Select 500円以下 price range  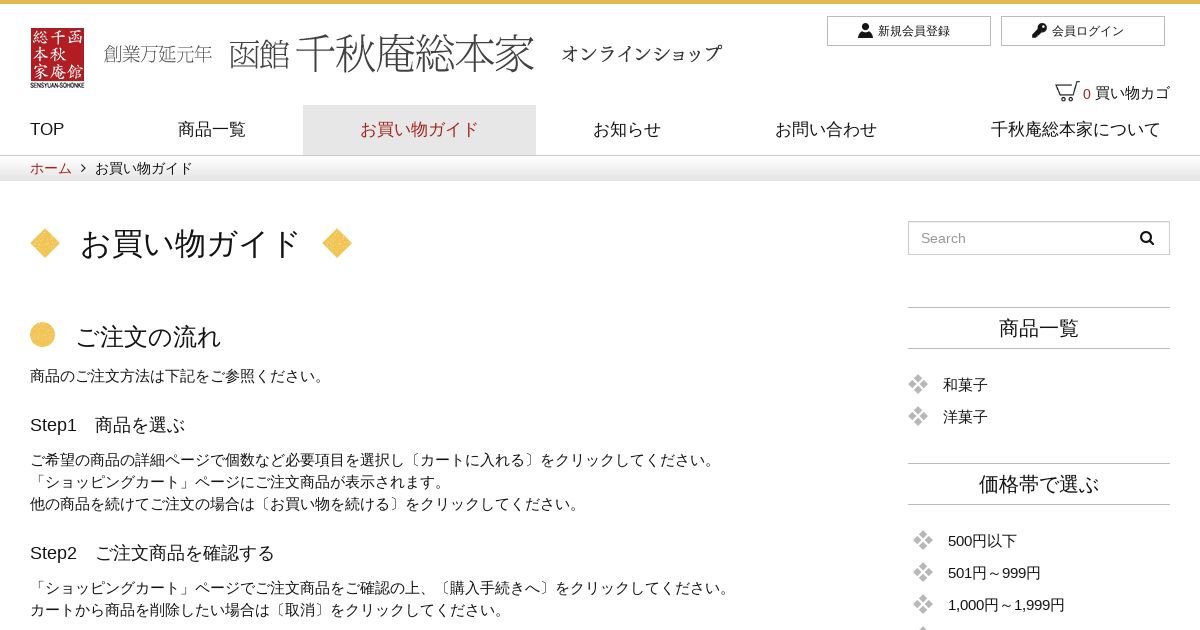coord(982,541)
